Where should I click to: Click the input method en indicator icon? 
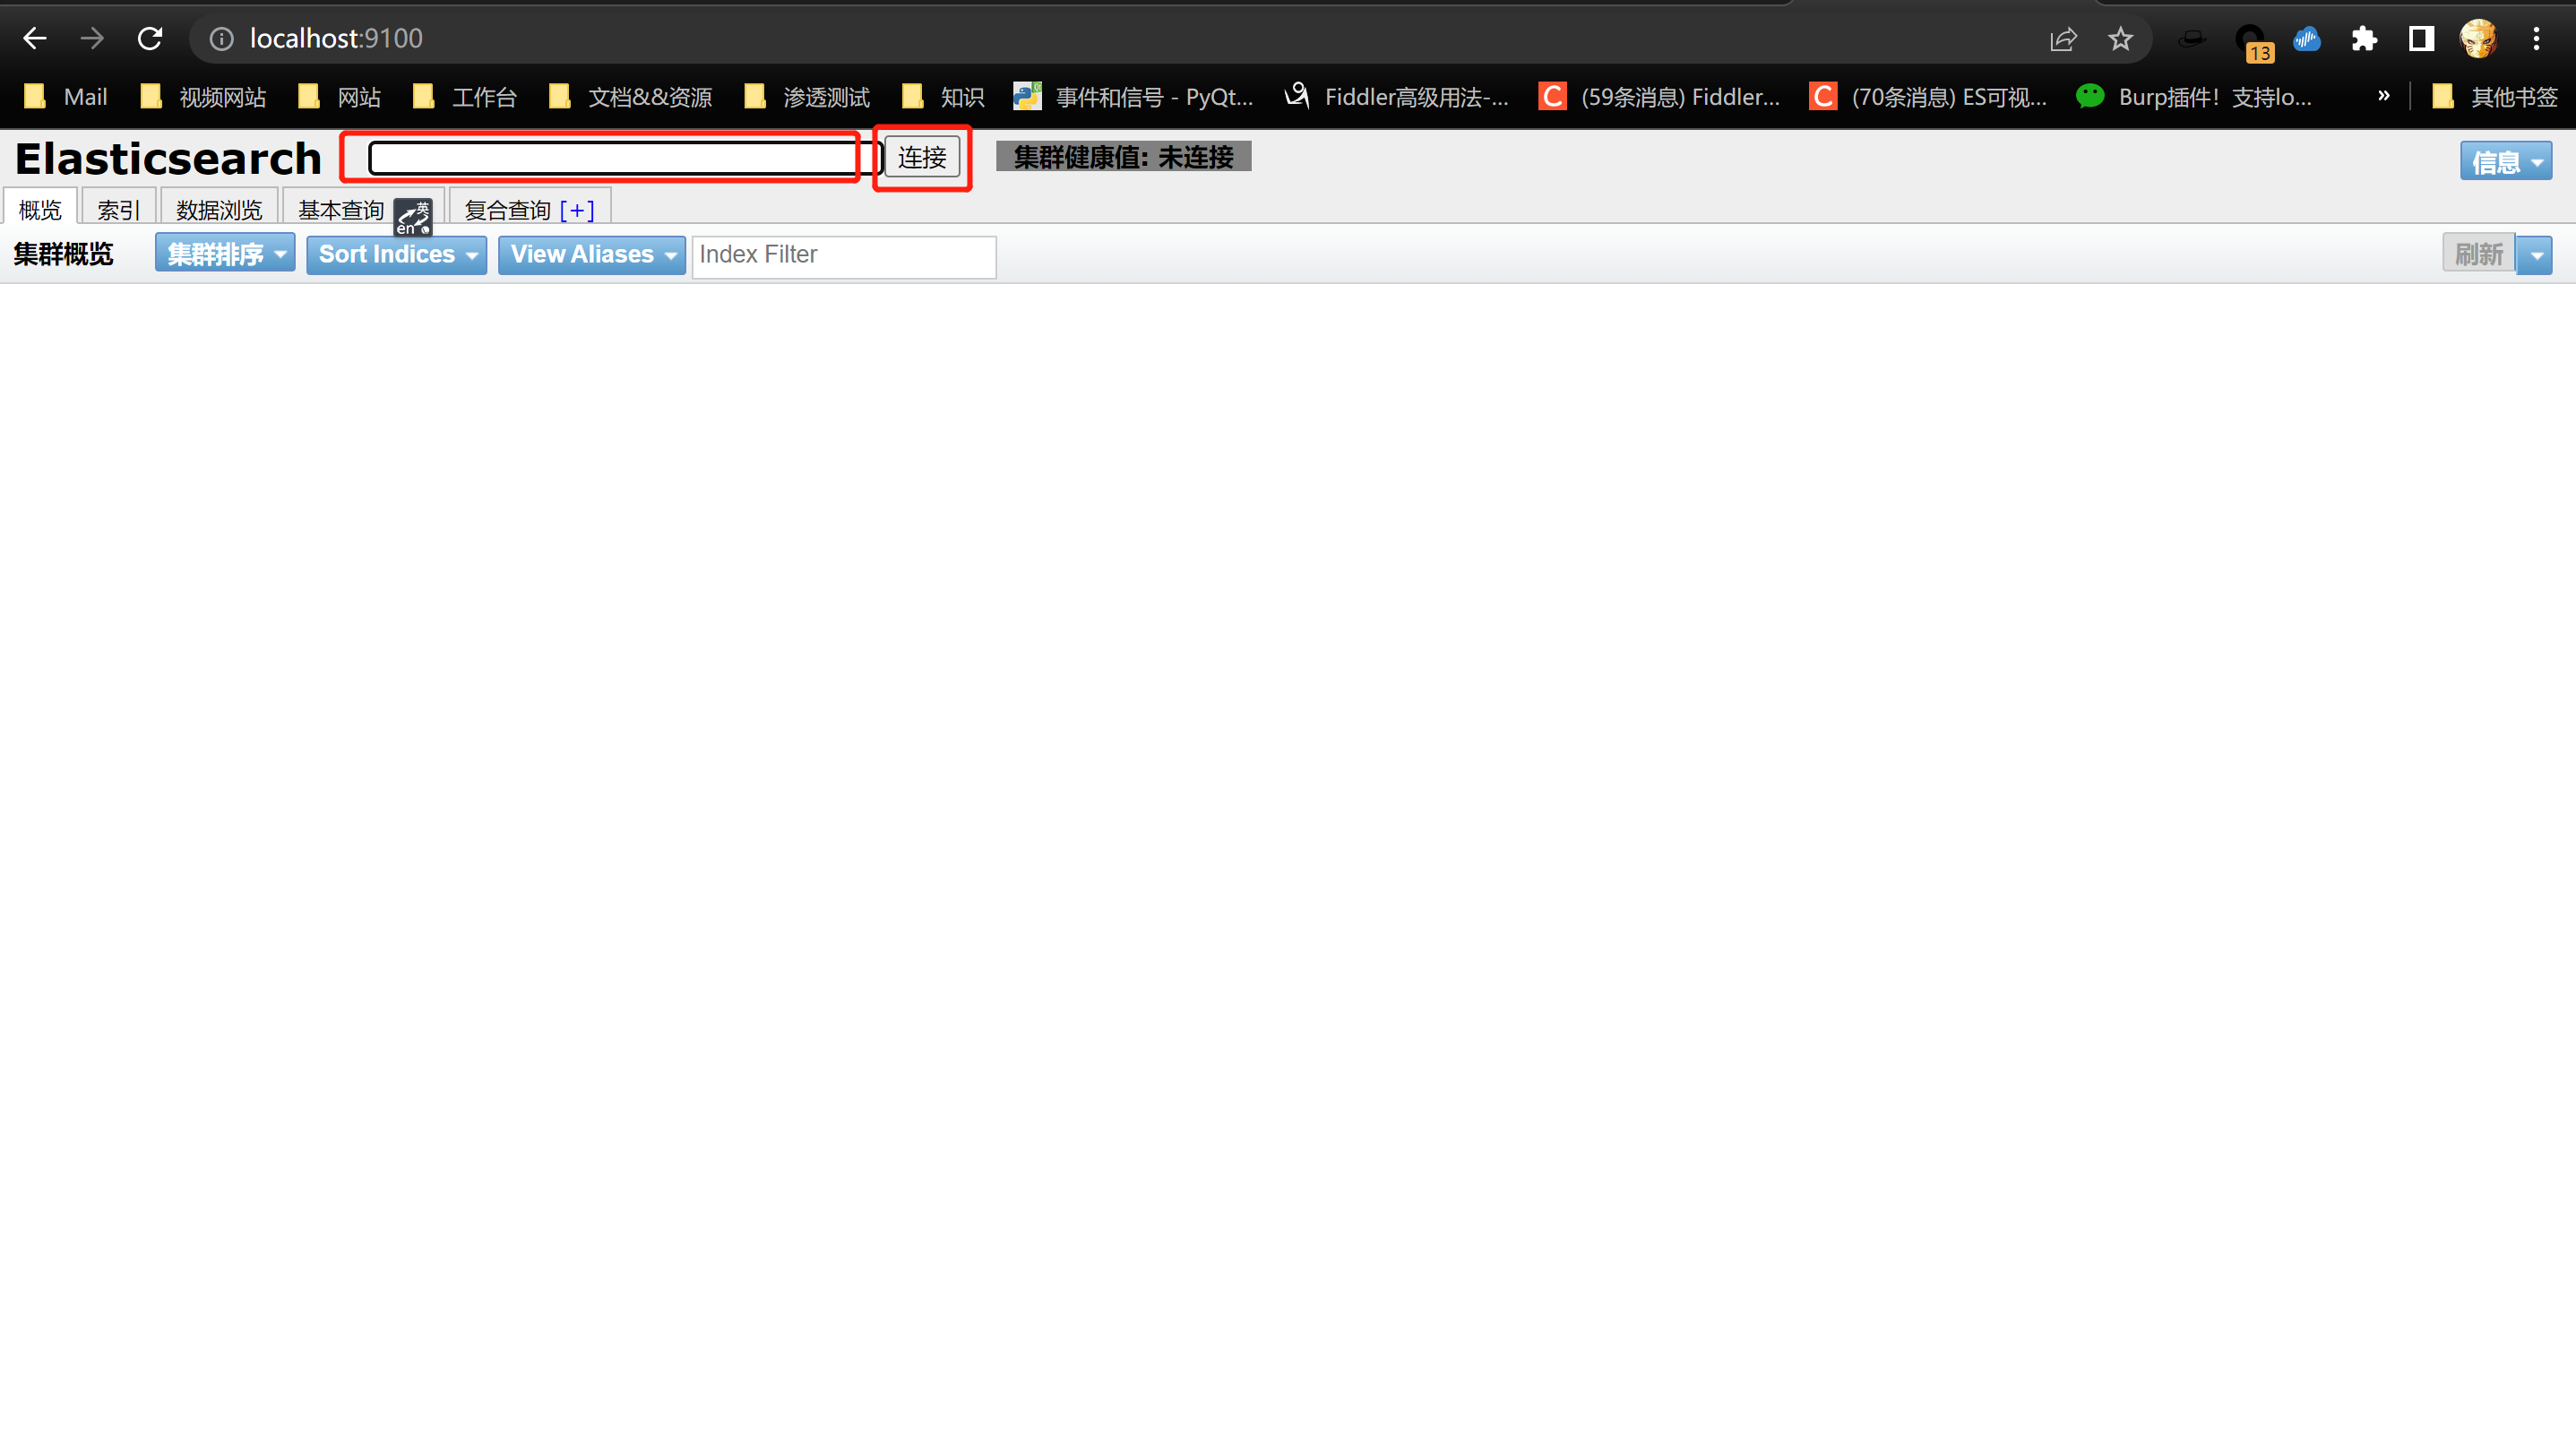pyautogui.click(x=413, y=217)
